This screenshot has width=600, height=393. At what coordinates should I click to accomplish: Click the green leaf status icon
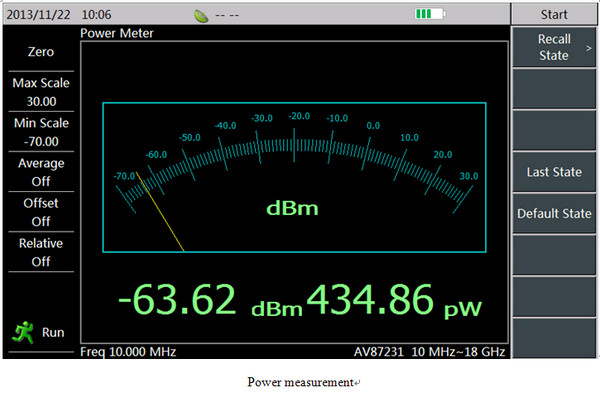click(x=201, y=16)
